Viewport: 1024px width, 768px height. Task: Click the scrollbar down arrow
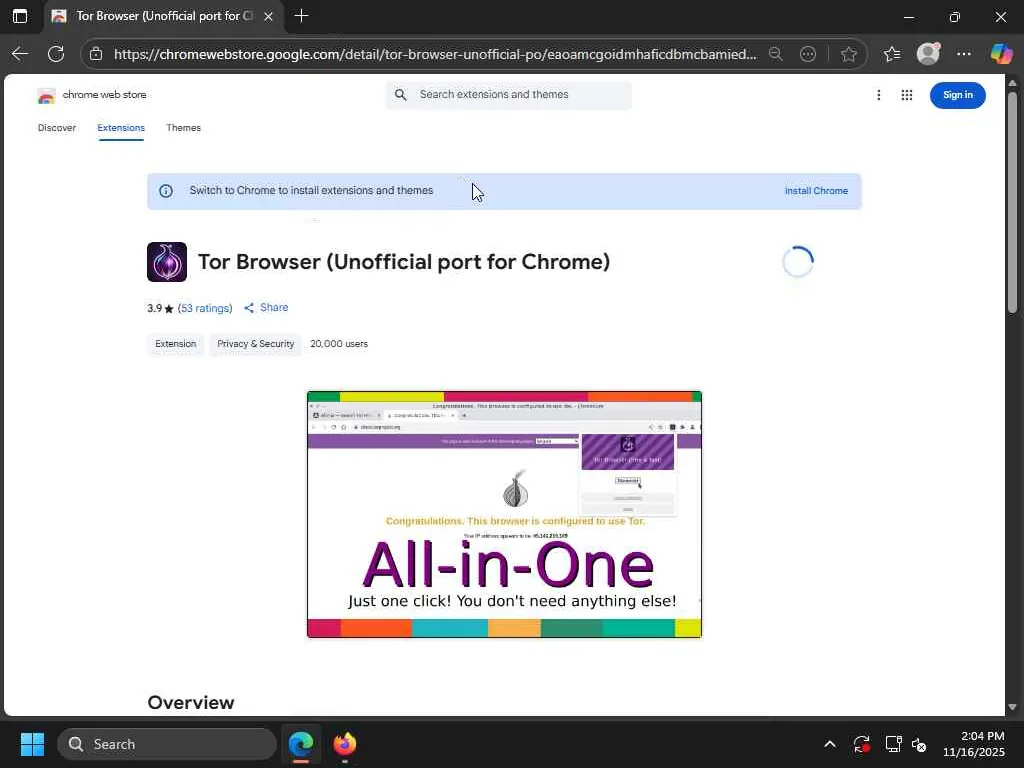1012,707
